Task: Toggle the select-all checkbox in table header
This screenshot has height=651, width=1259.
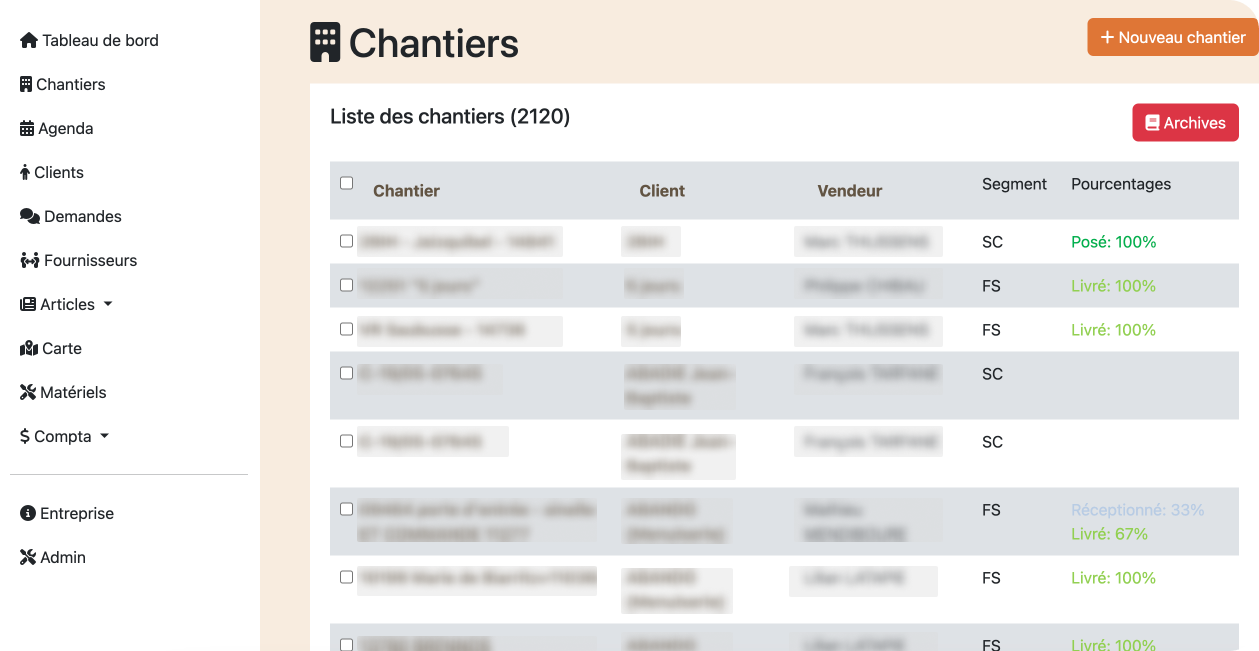Action: tap(347, 183)
